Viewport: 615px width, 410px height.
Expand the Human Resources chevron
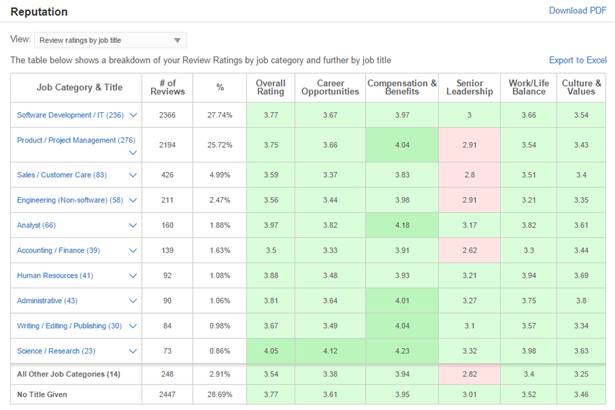(x=133, y=275)
